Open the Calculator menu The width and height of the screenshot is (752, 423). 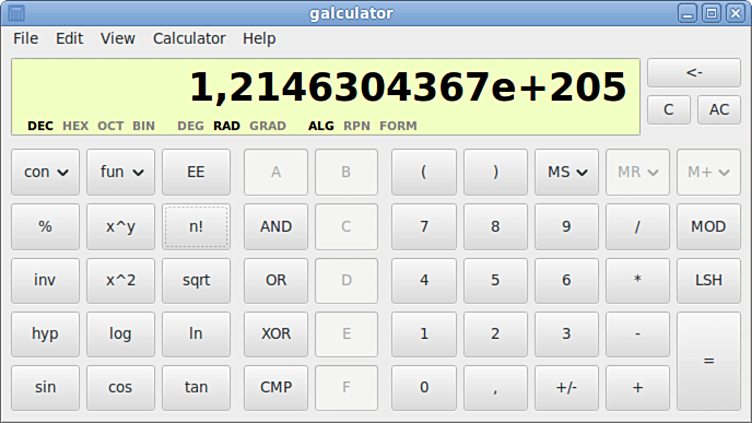189,38
